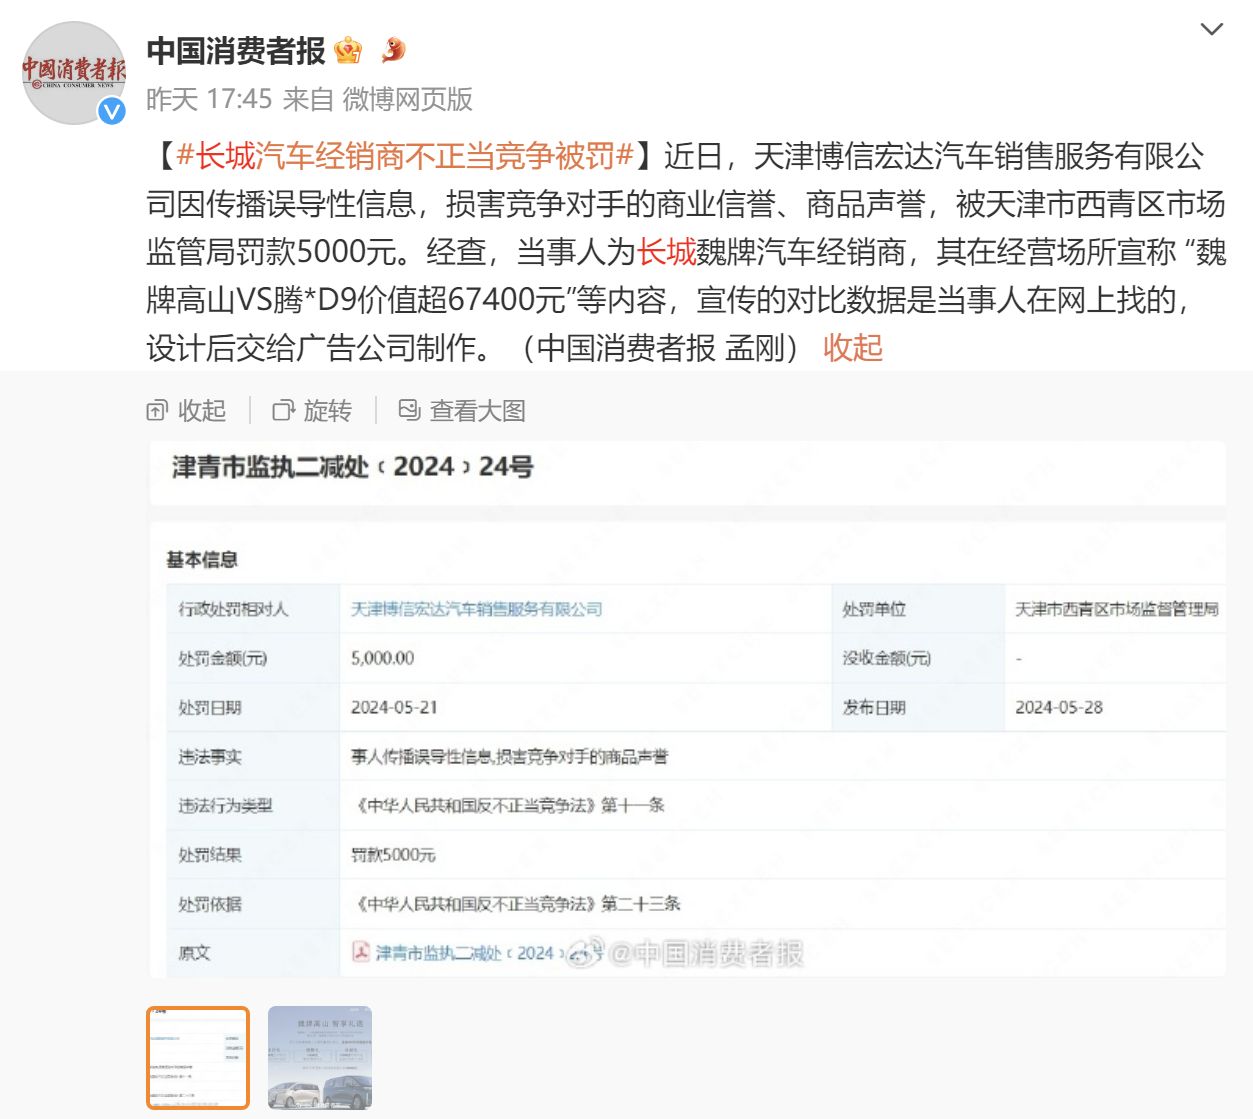
Task: Click the PDF icon in 原文 row
Action: point(361,952)
